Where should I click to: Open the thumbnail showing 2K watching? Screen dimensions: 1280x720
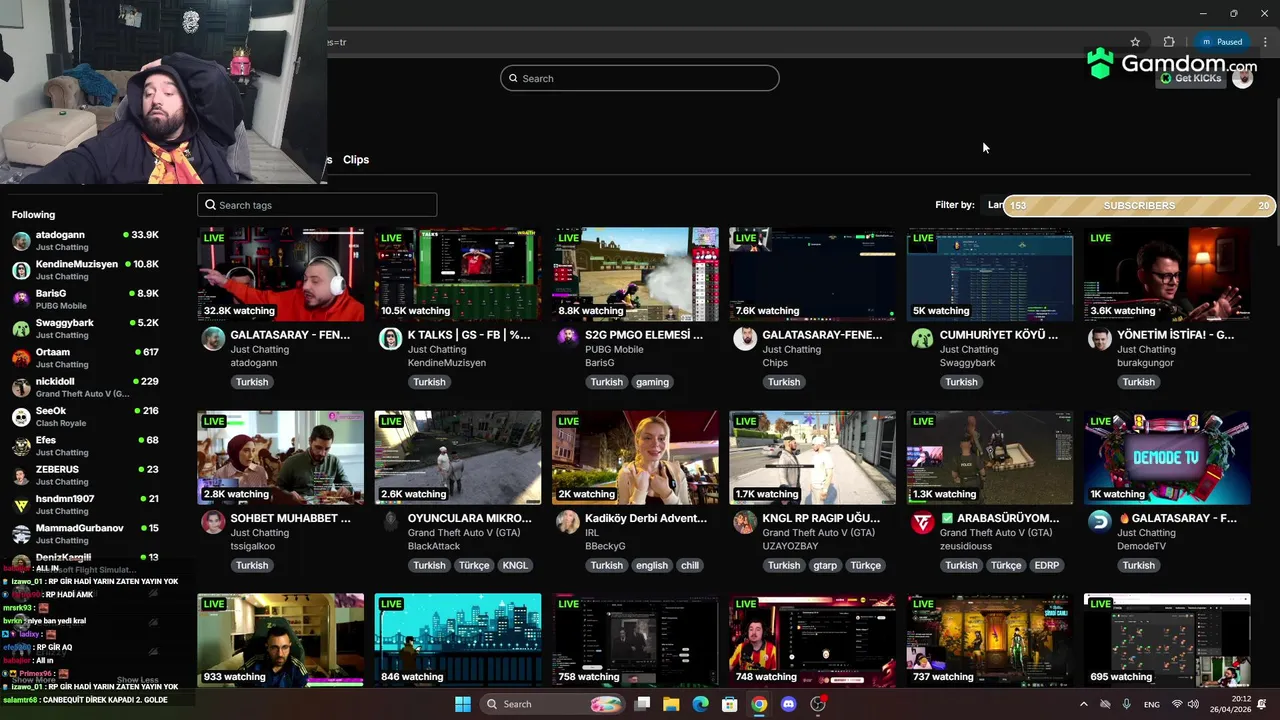click(x=635, y=457)
